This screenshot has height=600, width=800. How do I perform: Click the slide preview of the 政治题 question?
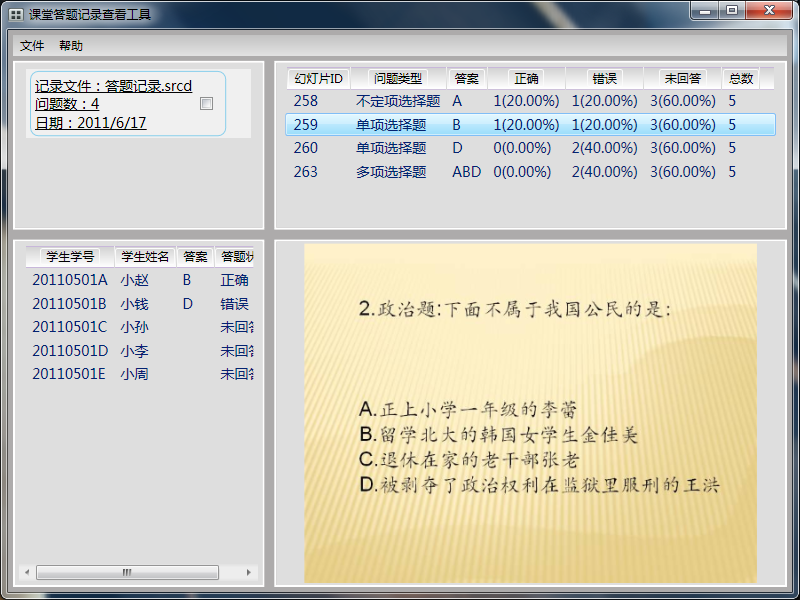tap(530, 413)
